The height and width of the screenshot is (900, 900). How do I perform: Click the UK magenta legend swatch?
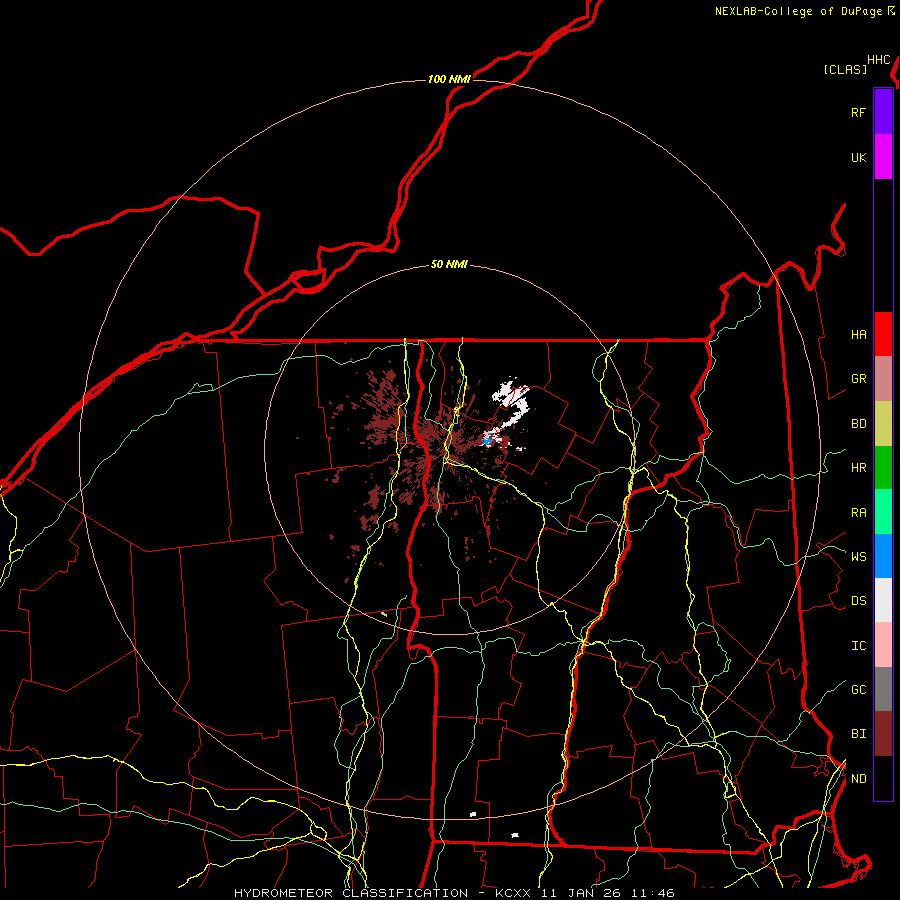(x=883, y=157)
